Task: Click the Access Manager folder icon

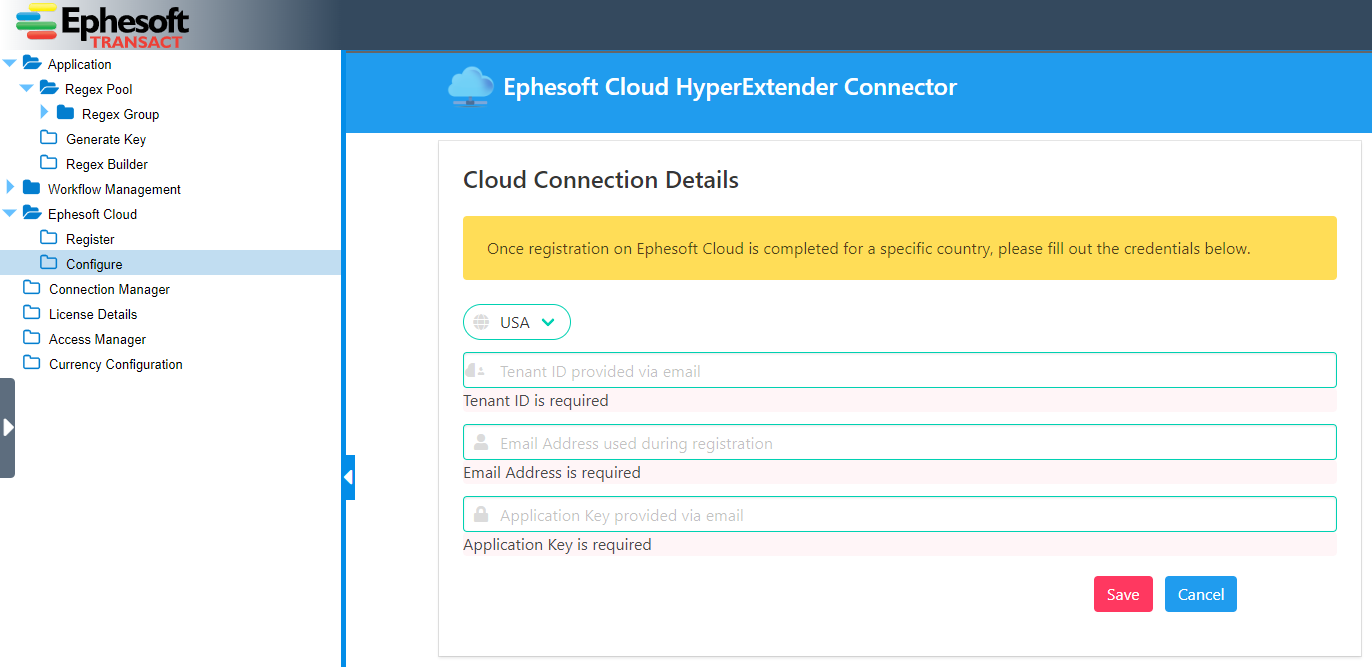Action: (x=32, y=338)
